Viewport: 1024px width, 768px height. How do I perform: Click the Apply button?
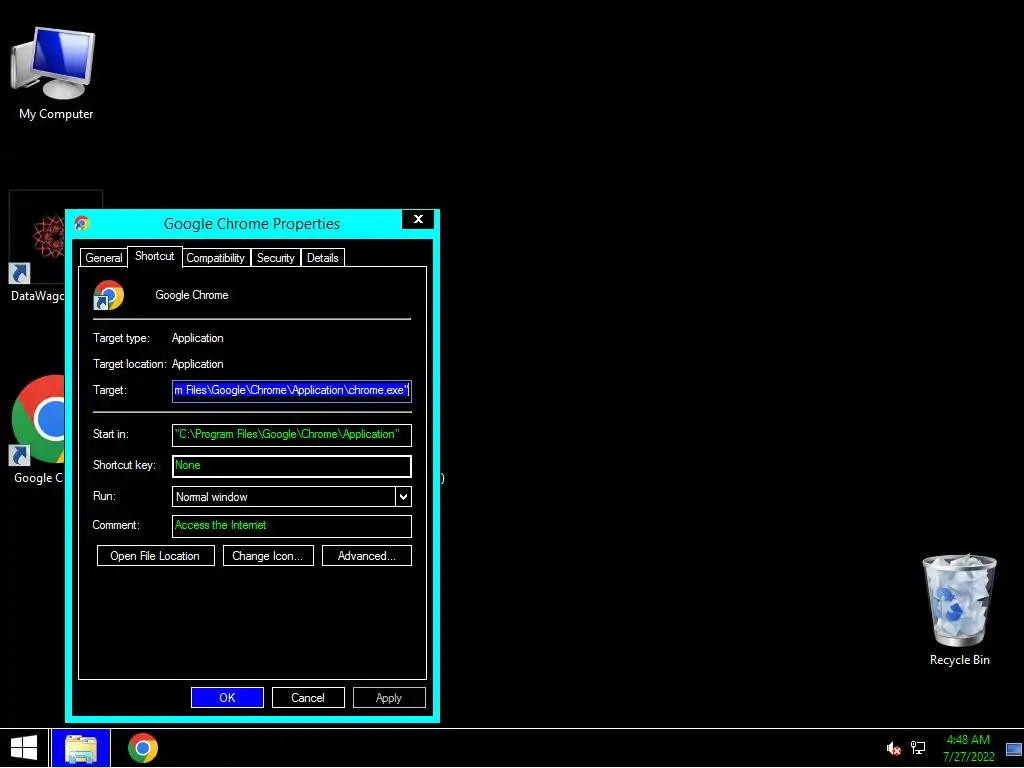pos(389,697)
